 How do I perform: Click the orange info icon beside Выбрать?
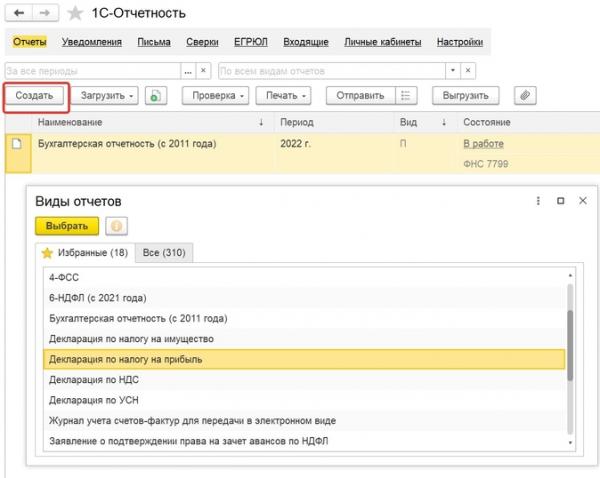point(116,226)
